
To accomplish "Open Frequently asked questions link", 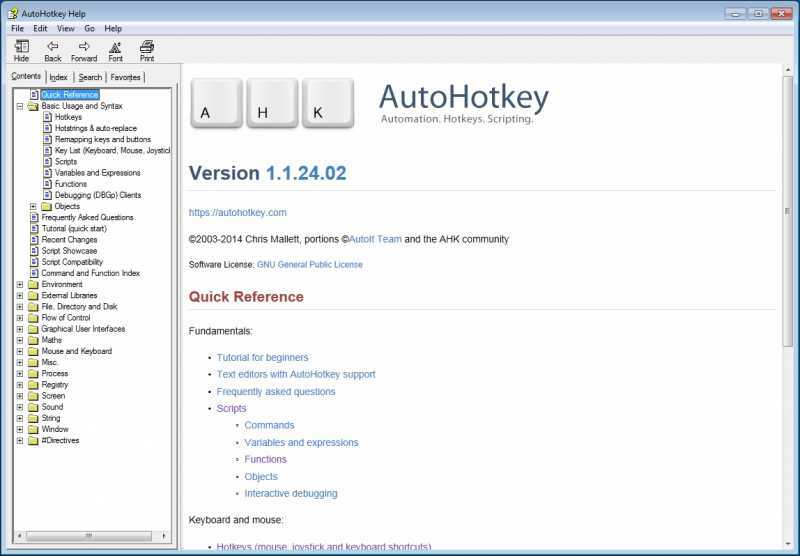I will tap(276, 392).
